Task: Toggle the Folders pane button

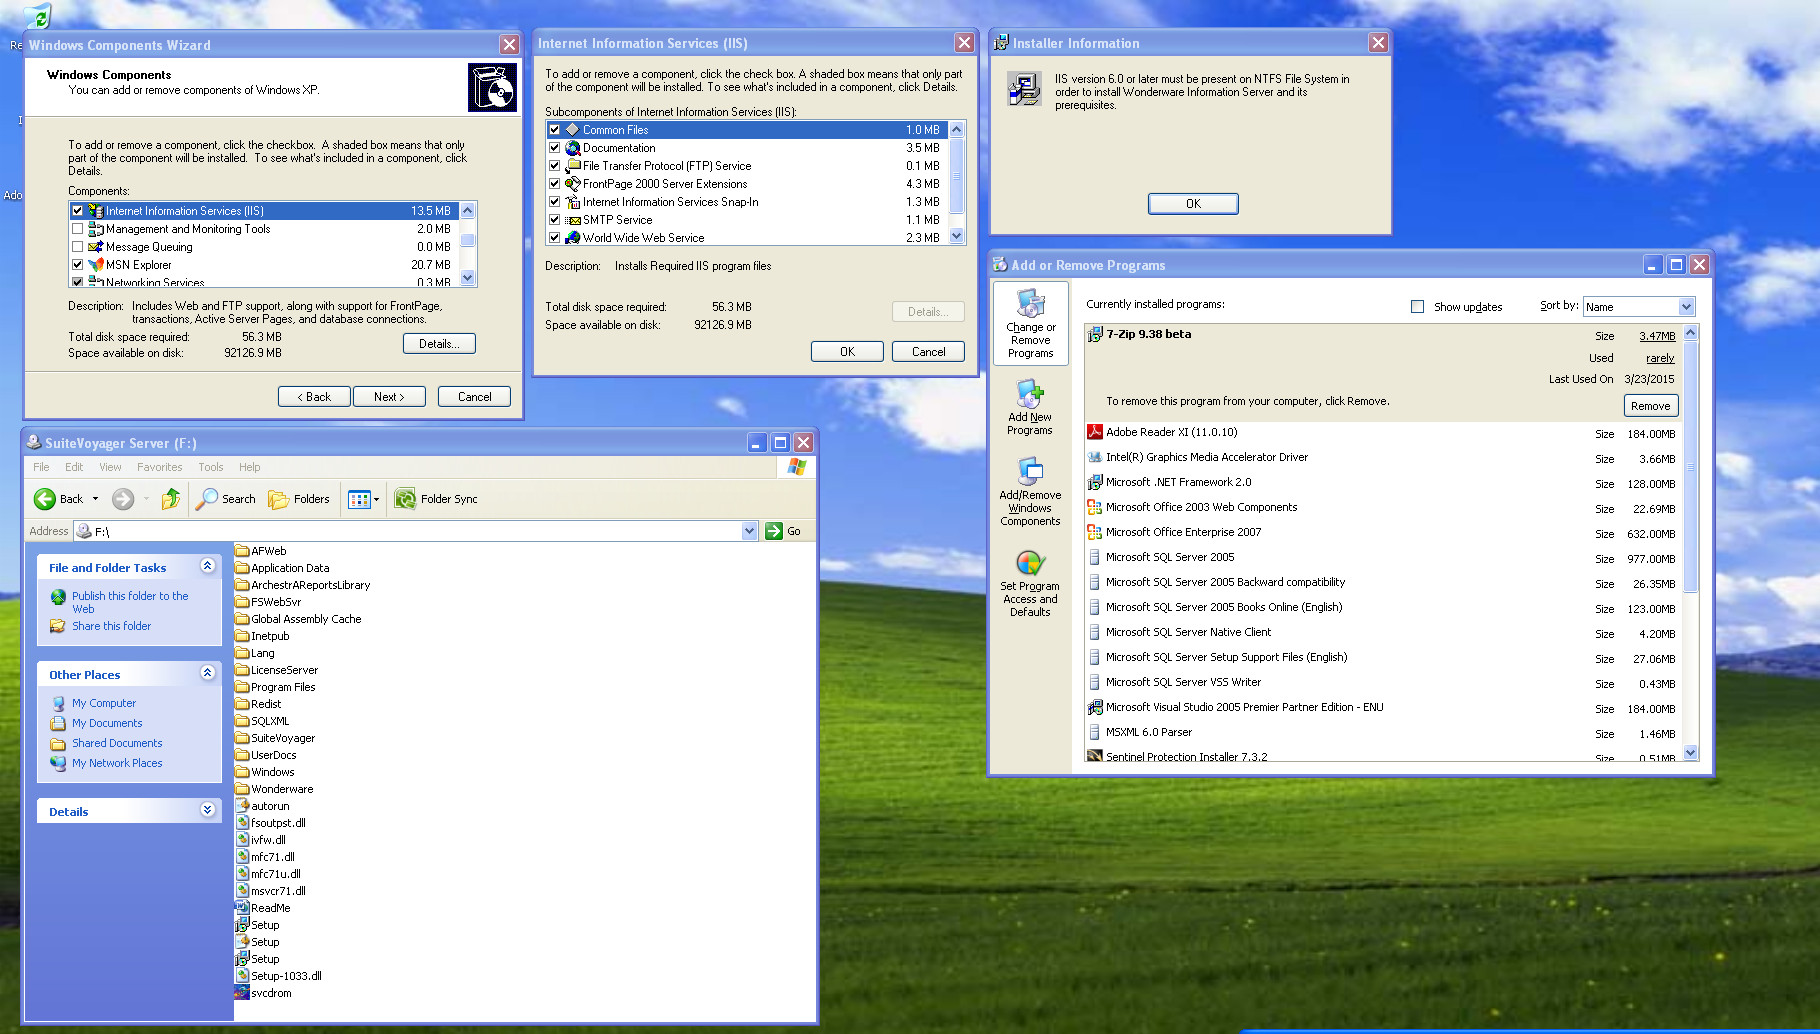Action: 299,499
